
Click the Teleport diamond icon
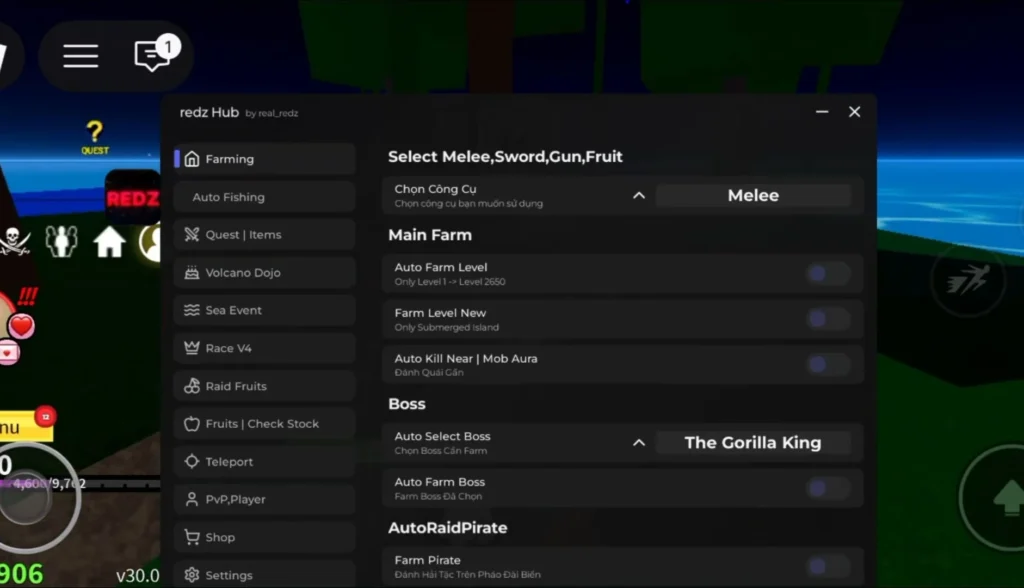[191, 461]
